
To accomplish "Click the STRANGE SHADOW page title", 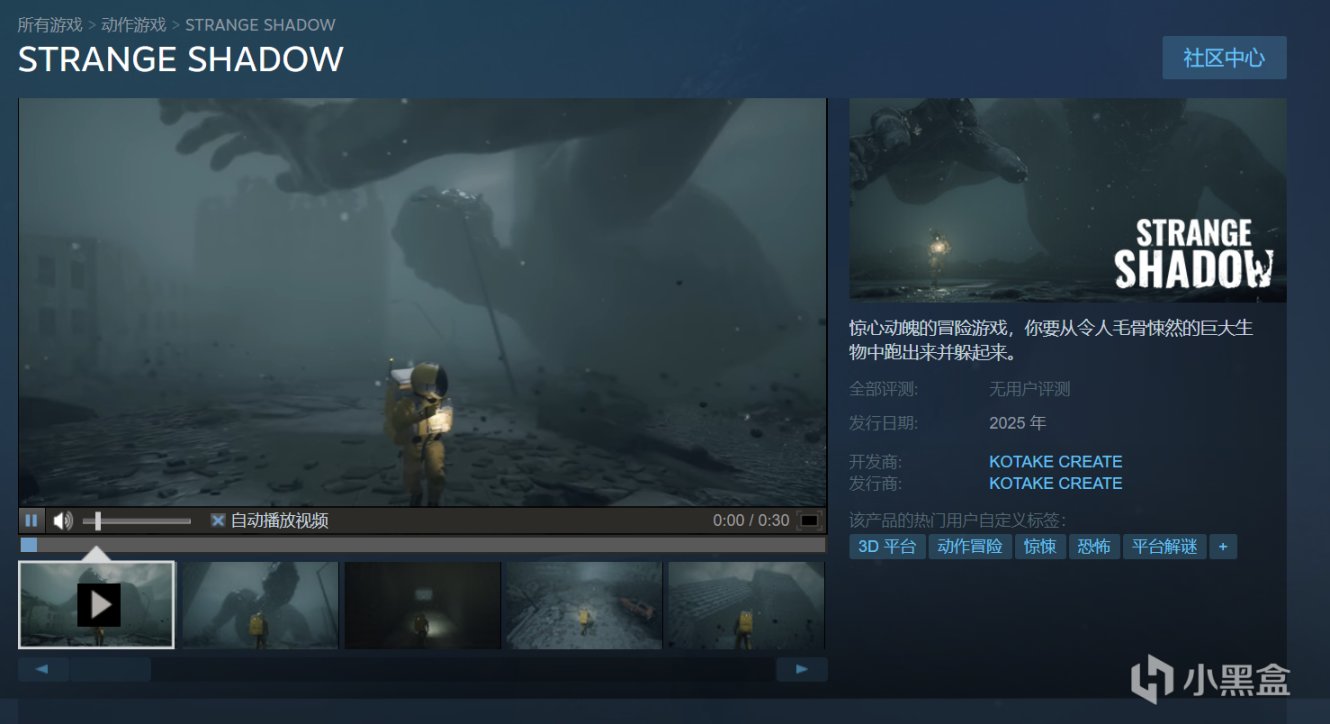I will point(181,60).
